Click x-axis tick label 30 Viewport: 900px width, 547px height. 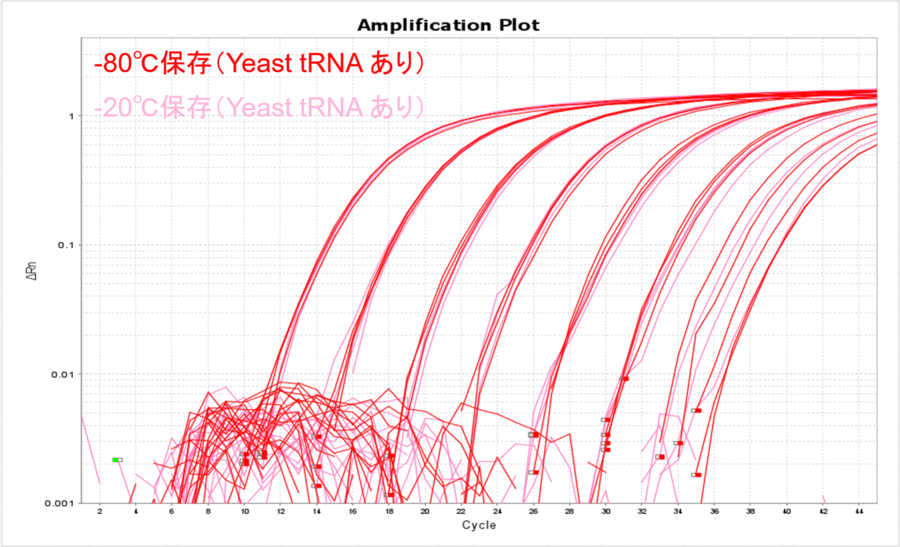tap(606, 512)
